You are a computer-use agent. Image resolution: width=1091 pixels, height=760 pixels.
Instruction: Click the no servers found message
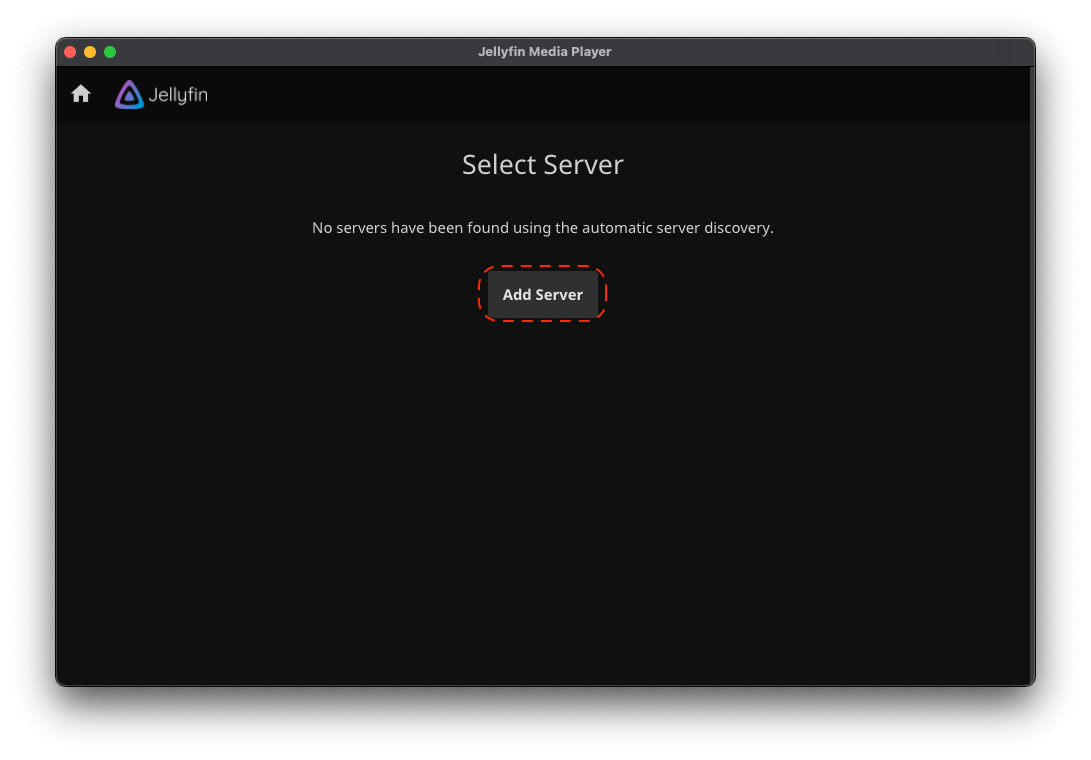pos(542,228)
